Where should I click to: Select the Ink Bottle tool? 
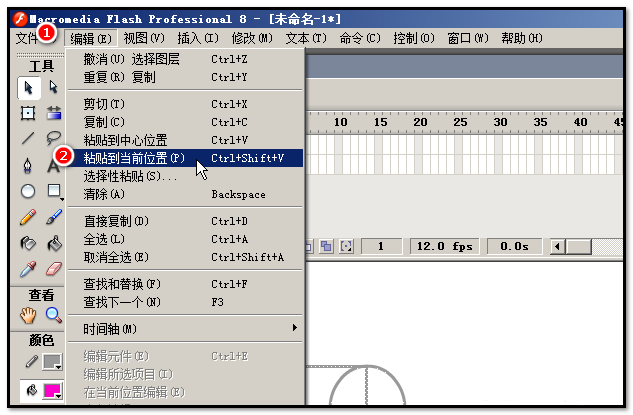(x=28, y=243)
